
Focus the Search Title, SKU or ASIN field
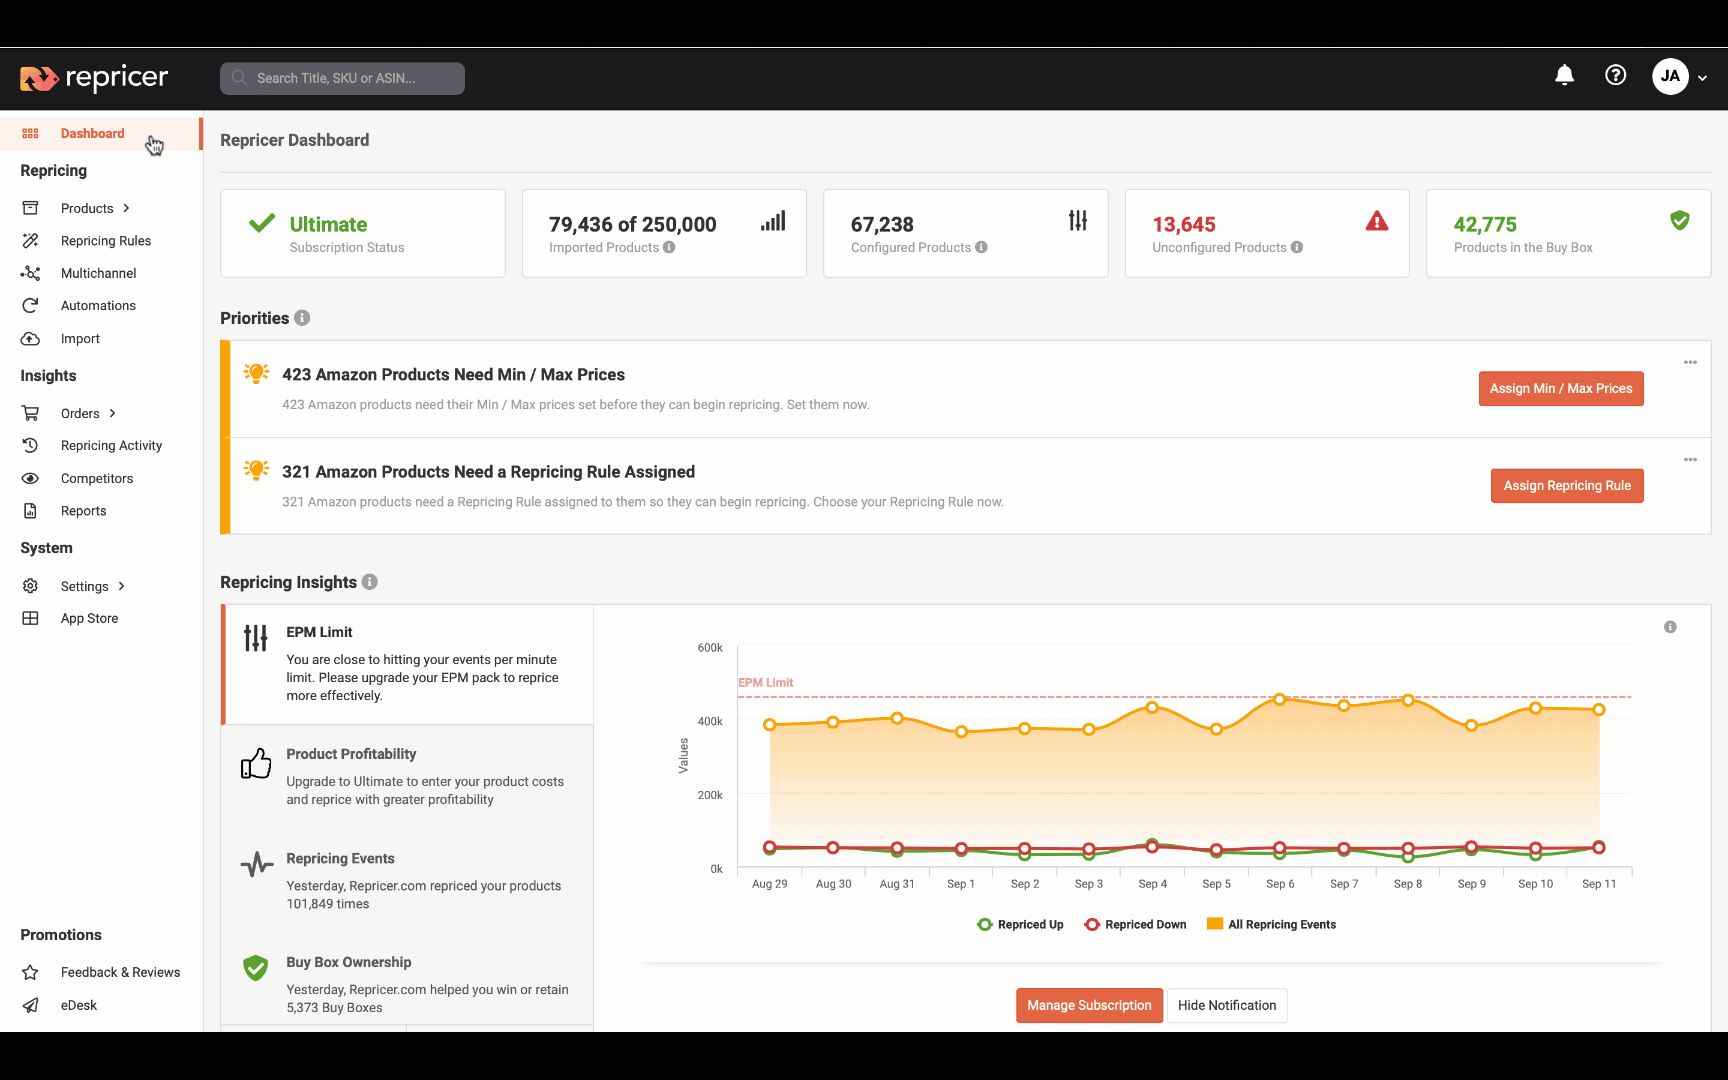(342, 78)
